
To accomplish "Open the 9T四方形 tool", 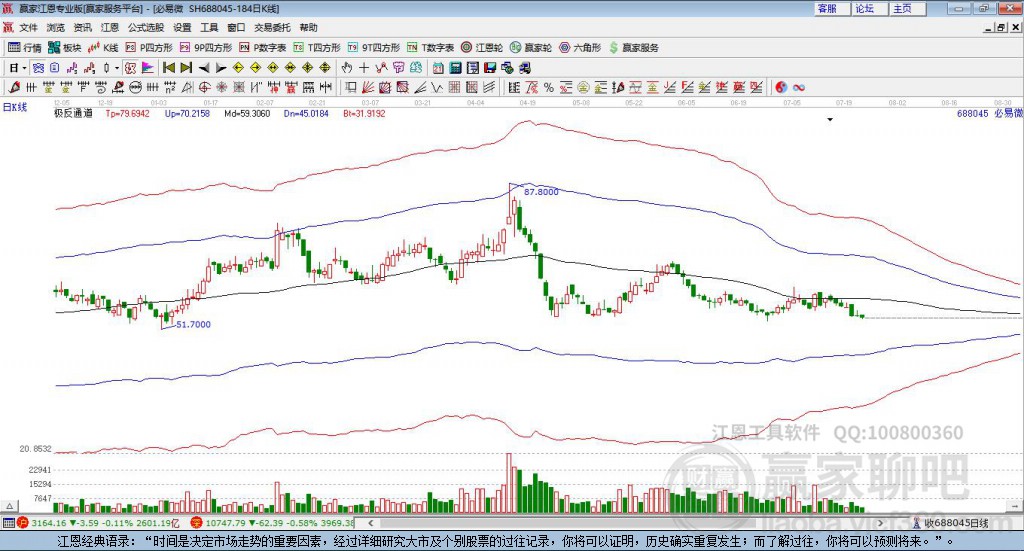I will point(374,48).
